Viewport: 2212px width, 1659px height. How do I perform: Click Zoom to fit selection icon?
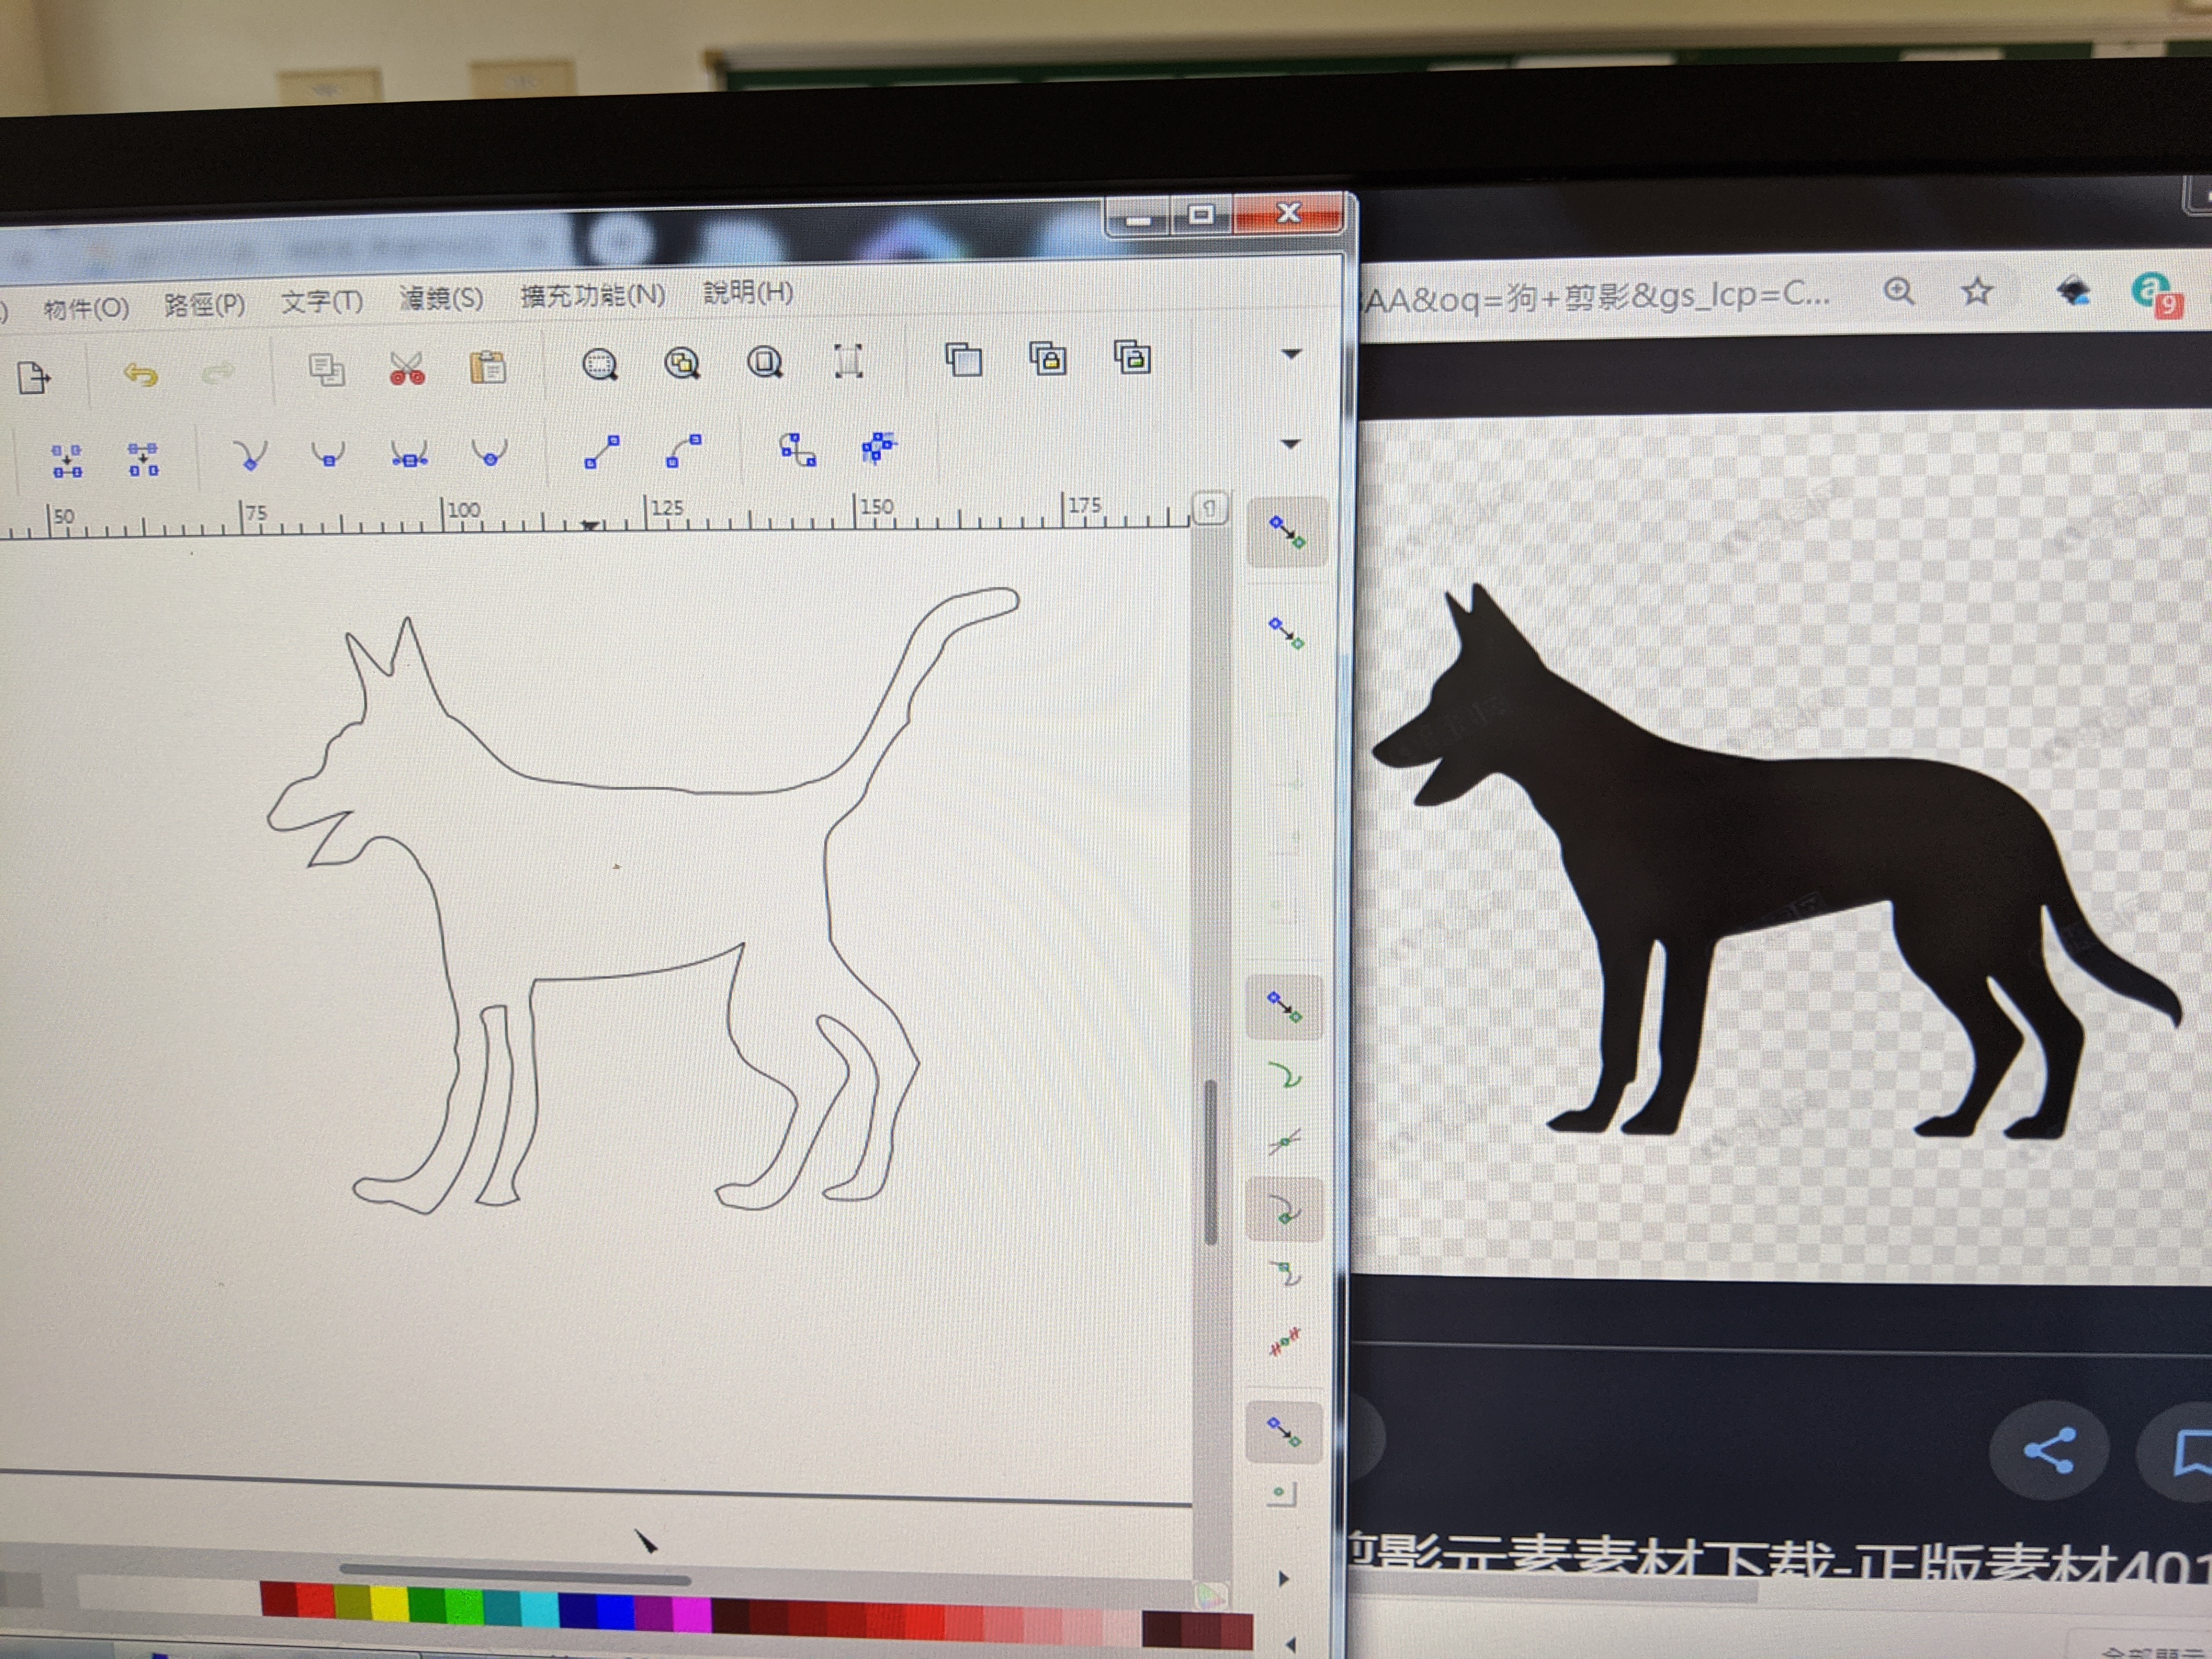tap(600, 364)
